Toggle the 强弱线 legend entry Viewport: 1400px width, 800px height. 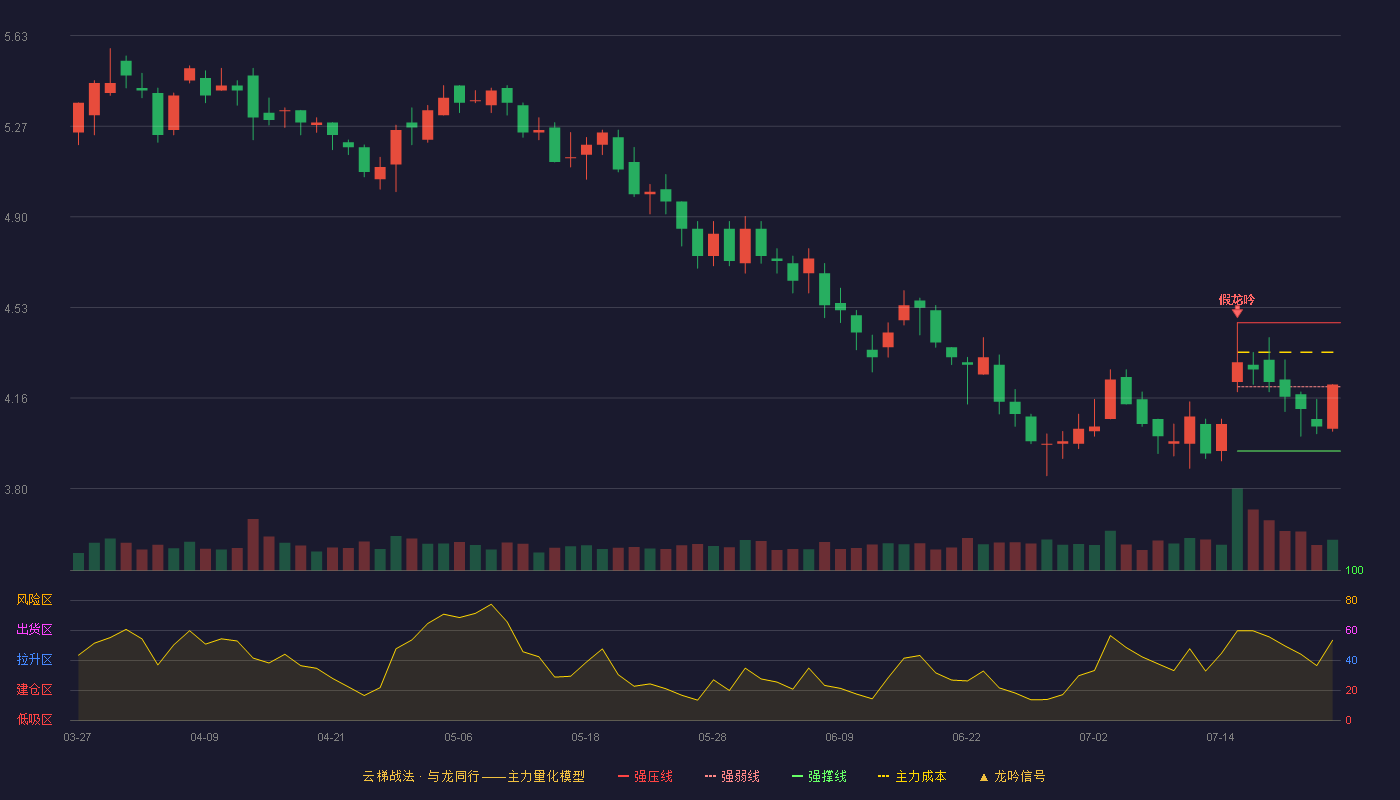732,776
